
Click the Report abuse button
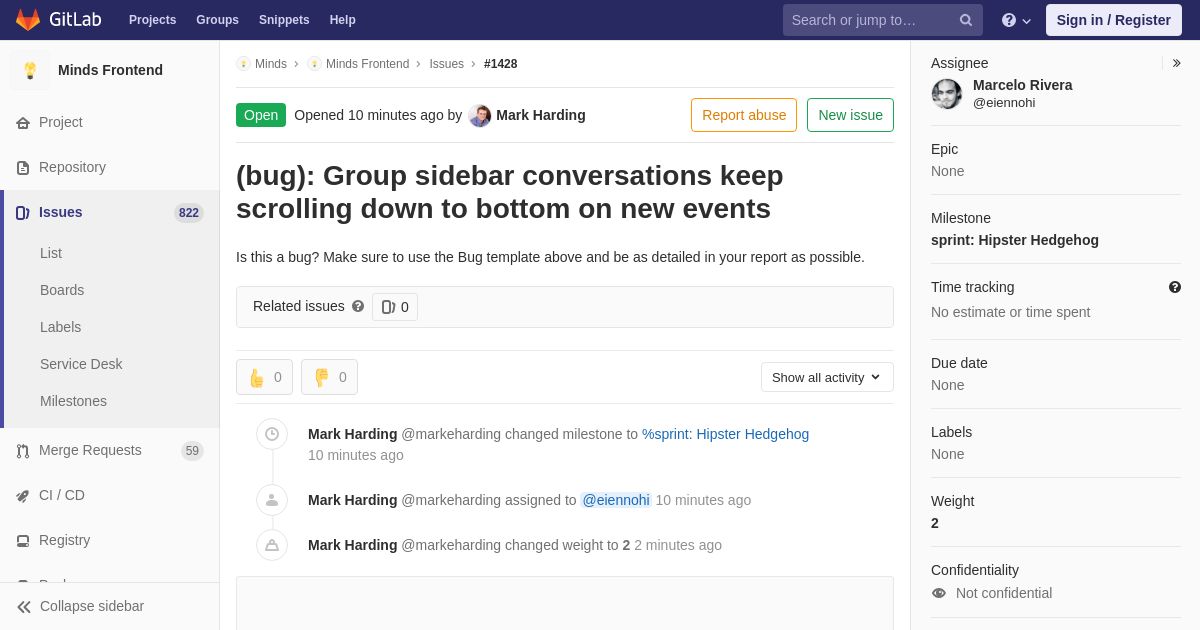[744, 115]
